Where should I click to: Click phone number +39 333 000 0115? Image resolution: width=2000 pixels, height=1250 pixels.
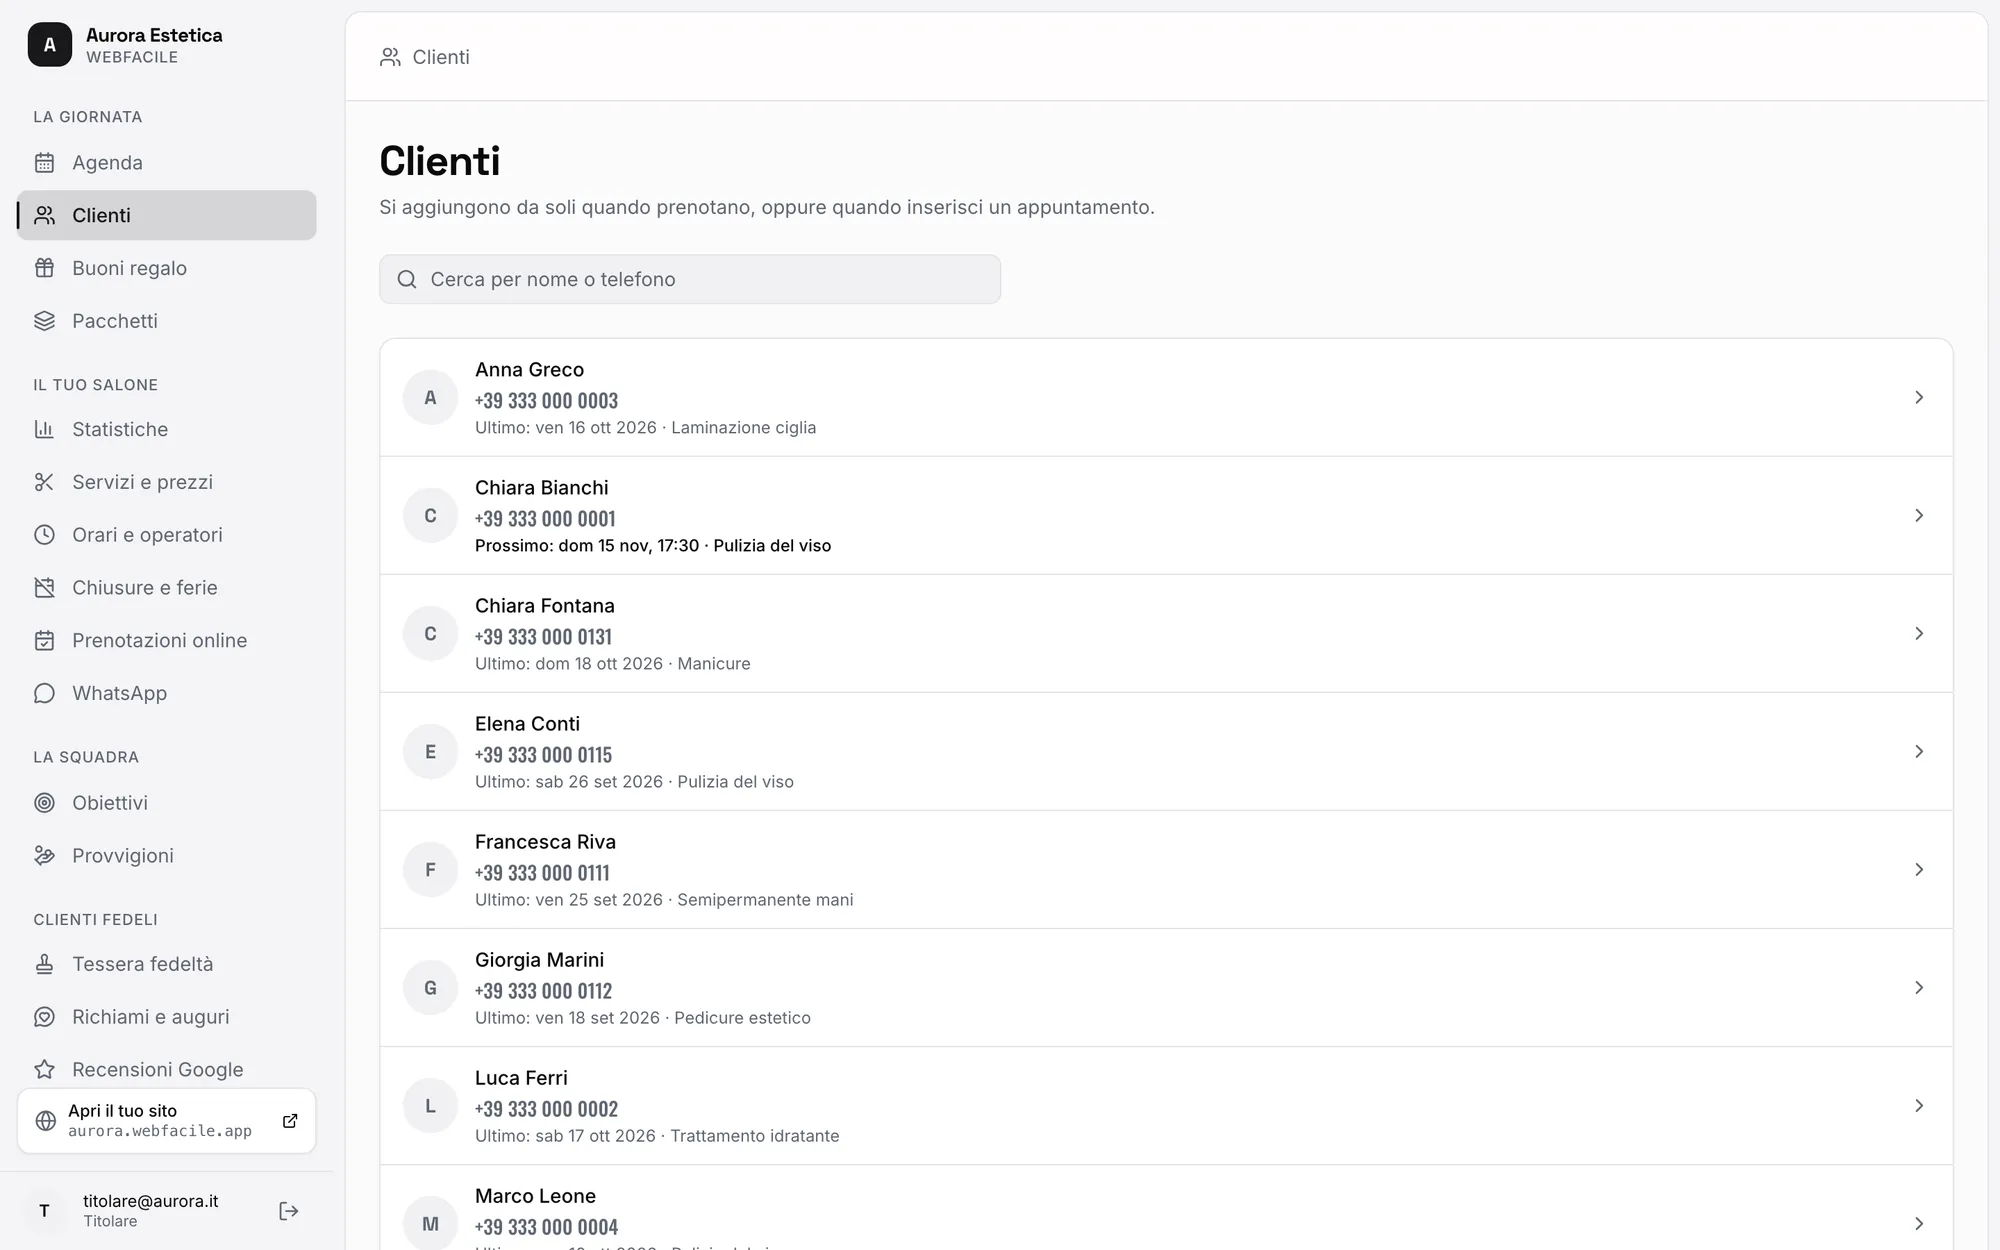tap(543, 755)
